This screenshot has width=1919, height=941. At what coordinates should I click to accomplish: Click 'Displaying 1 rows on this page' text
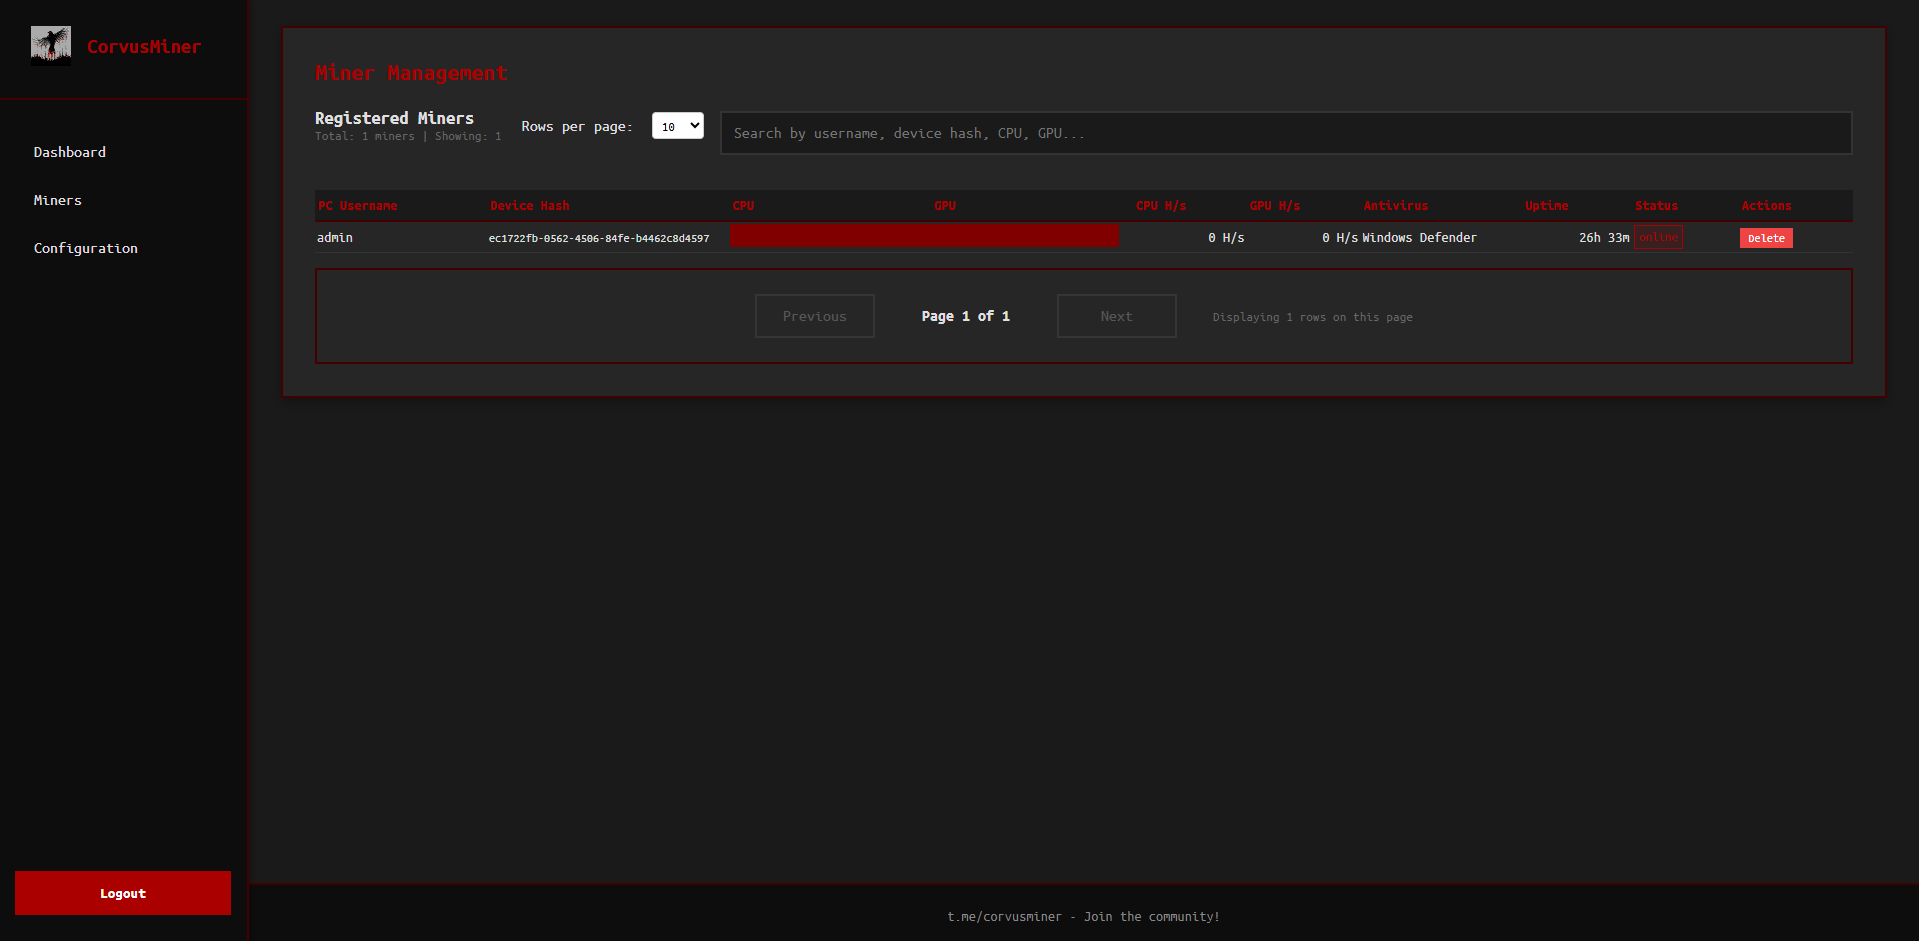click(x=1313, y=317)
